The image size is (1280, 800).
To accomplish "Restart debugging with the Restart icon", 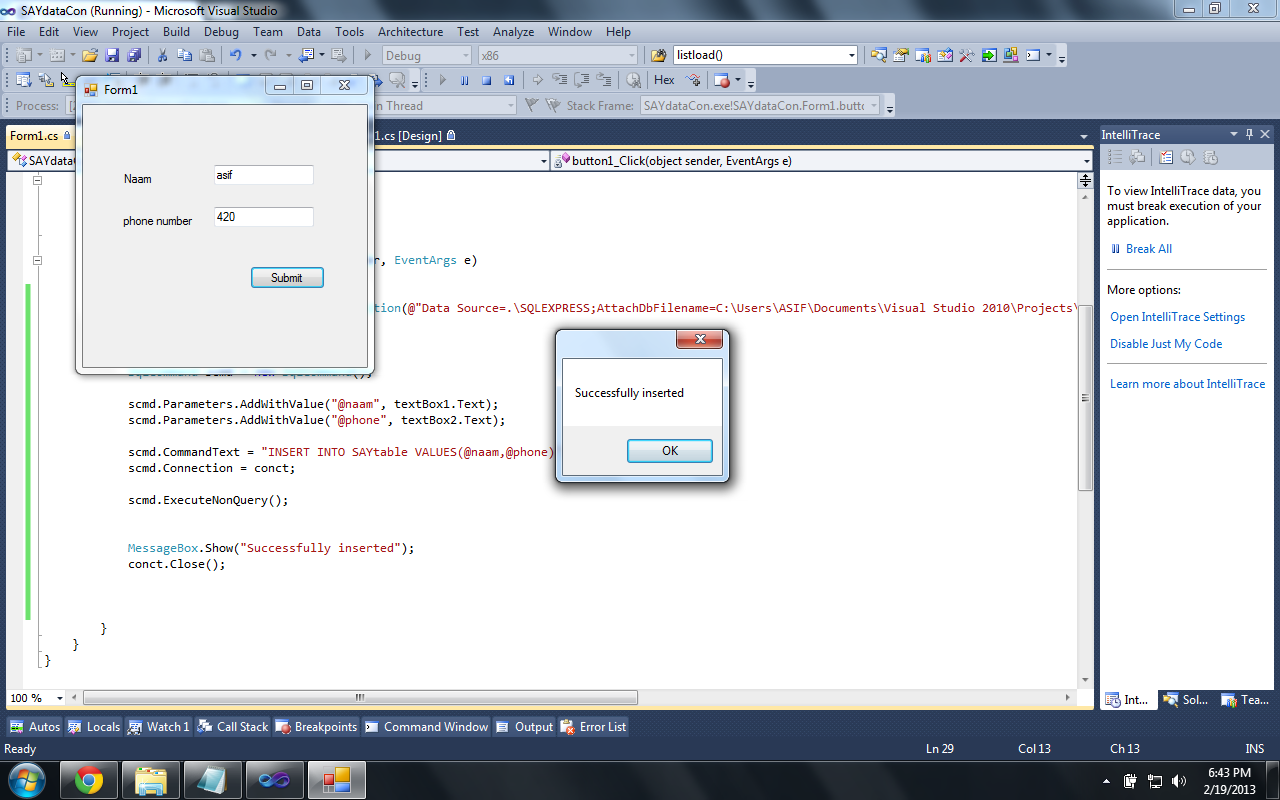I will pyautogui.click(x=509, y=80).
